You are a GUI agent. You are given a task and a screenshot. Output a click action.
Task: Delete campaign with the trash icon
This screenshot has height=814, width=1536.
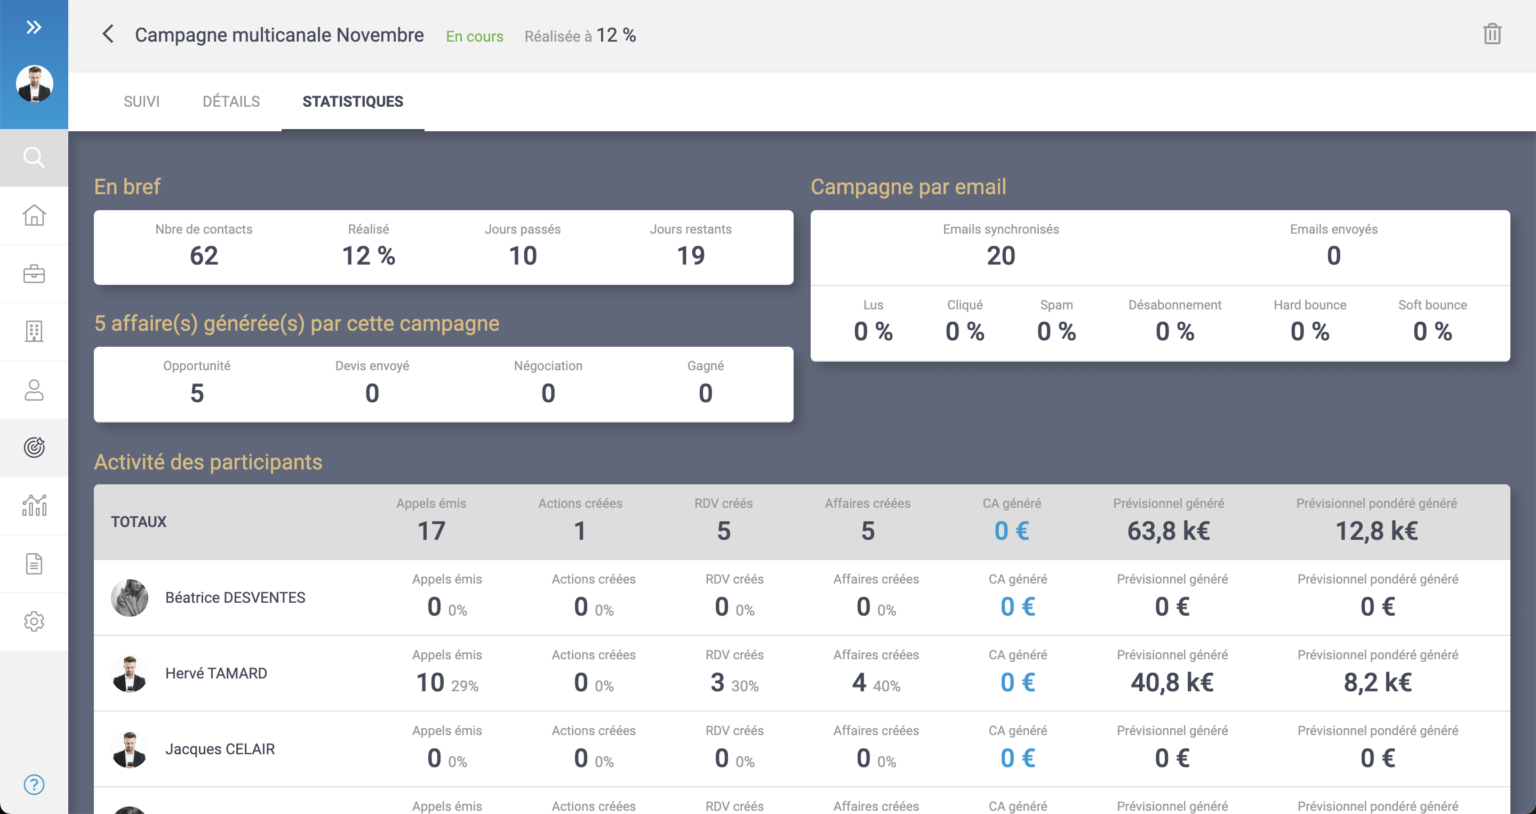click(x=1492, y=34)
